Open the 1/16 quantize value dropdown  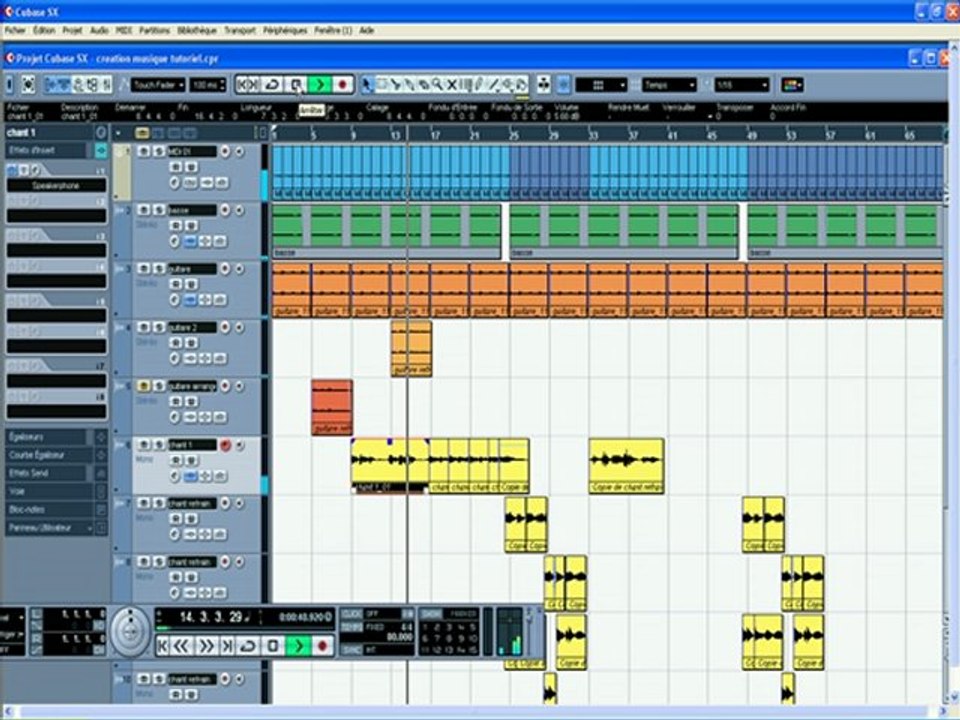point(741,84)
